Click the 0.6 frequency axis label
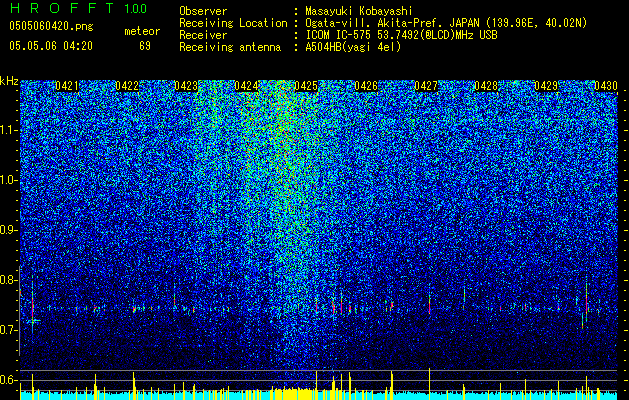629x400 pixels. [x=9, y=380]
